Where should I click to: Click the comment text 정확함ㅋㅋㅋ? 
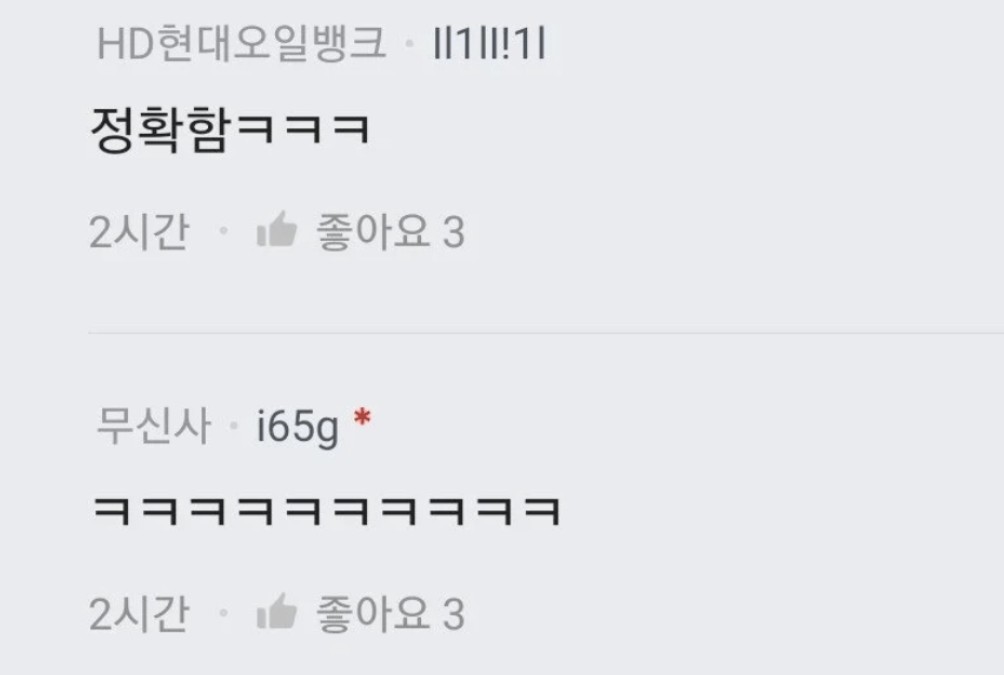pos(231,129)
